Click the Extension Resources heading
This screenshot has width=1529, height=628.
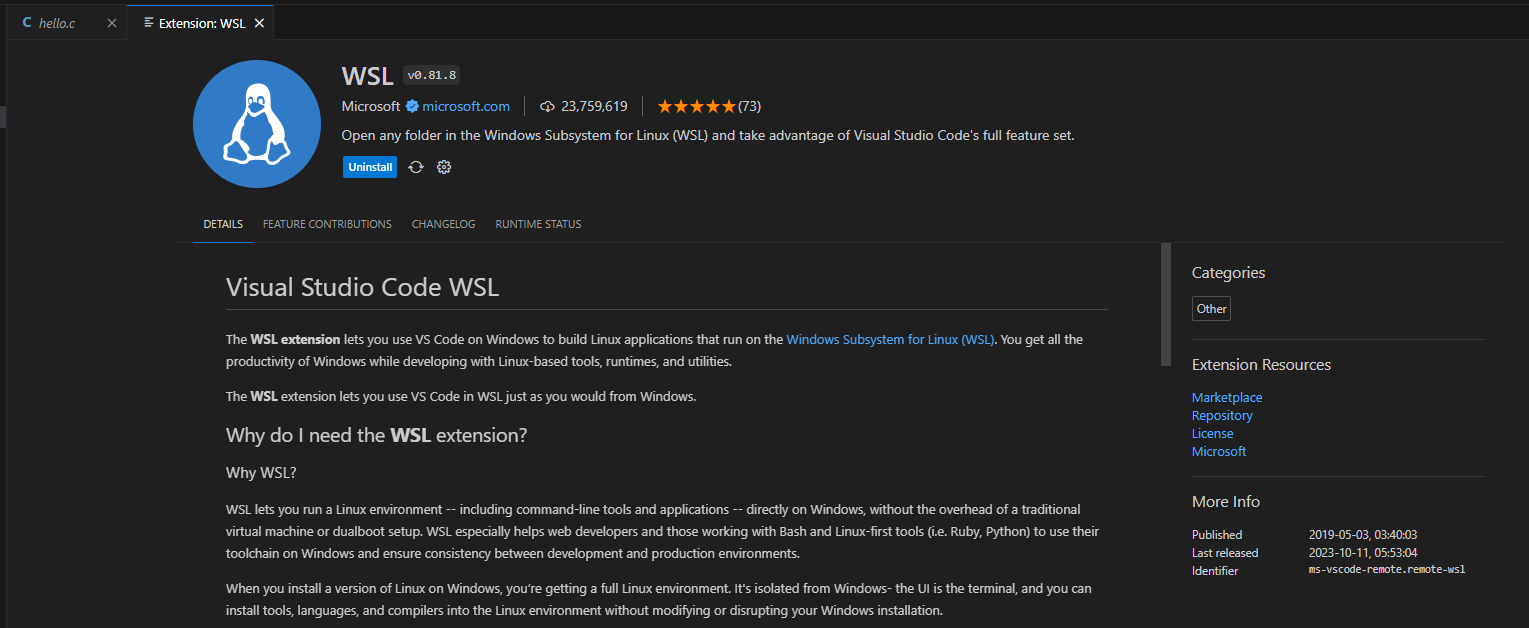[x=1261, y=365]
